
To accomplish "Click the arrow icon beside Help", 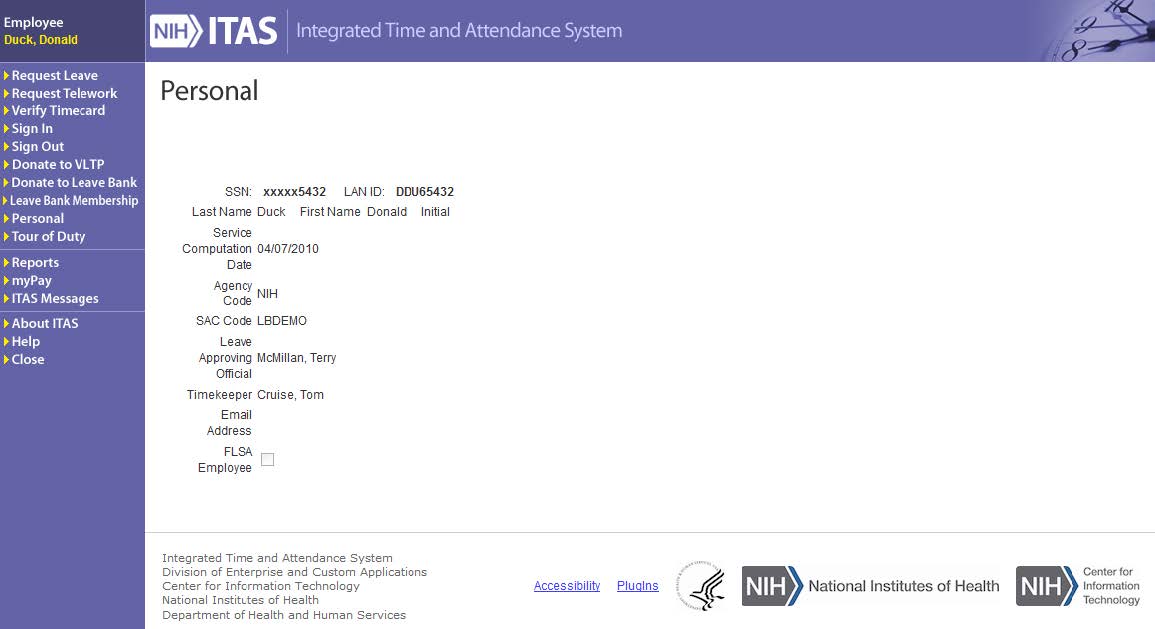I will point(6,342).
